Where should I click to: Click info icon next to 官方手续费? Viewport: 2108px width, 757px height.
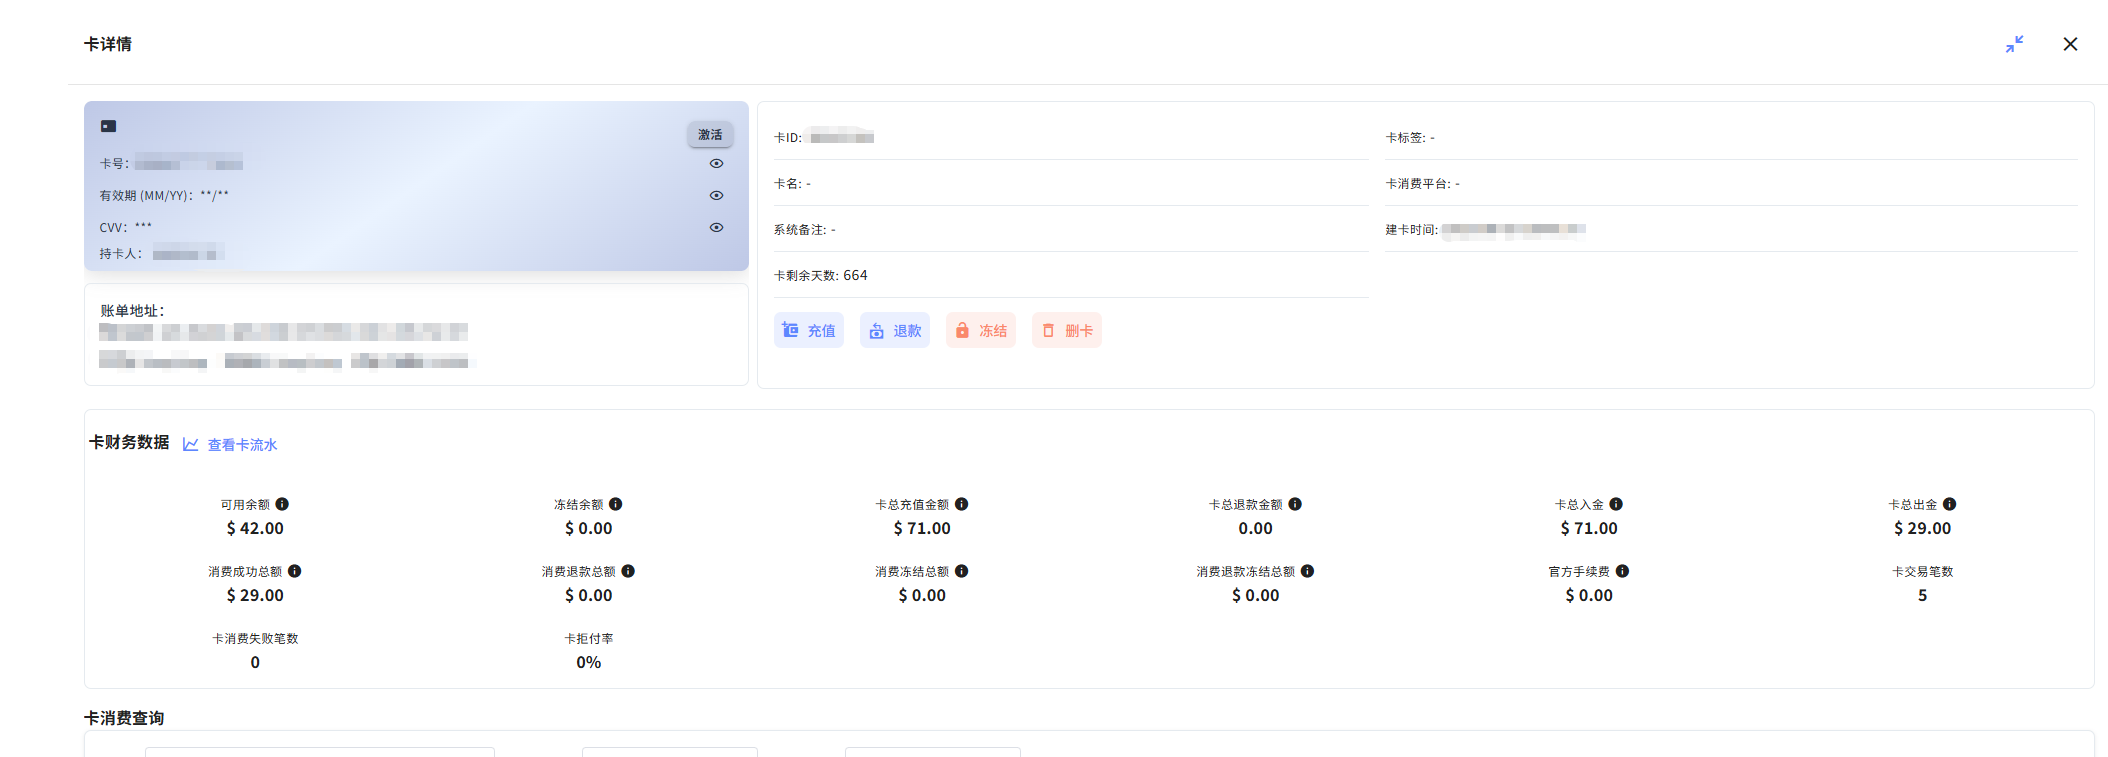pos(1622,571)
